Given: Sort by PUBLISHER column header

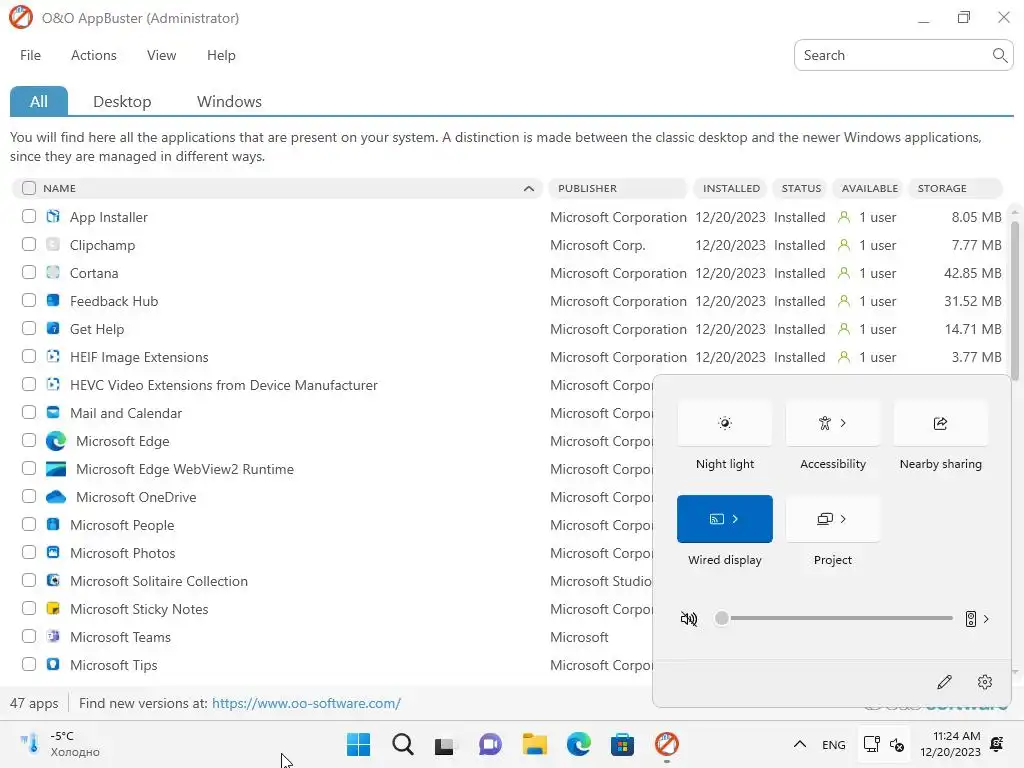Looking at the screenshot, I should tap(617, 188).
